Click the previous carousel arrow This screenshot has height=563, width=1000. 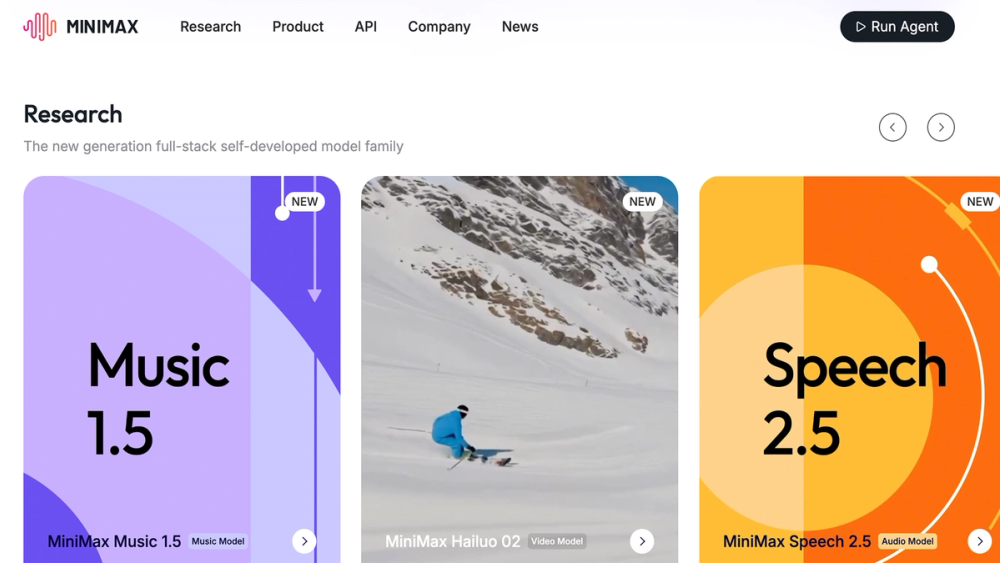point(892,128)
